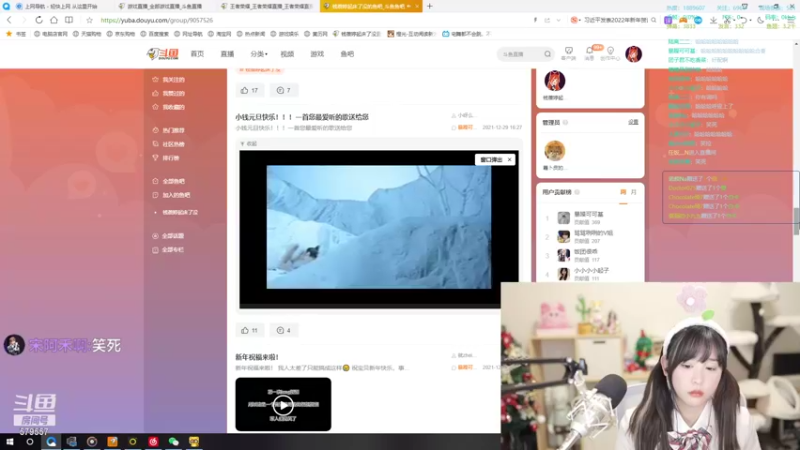Image resolution: width=800 pixels, height=450 pixels.
Task: Open reader mode book icon
Action: [x=69, y=20]
